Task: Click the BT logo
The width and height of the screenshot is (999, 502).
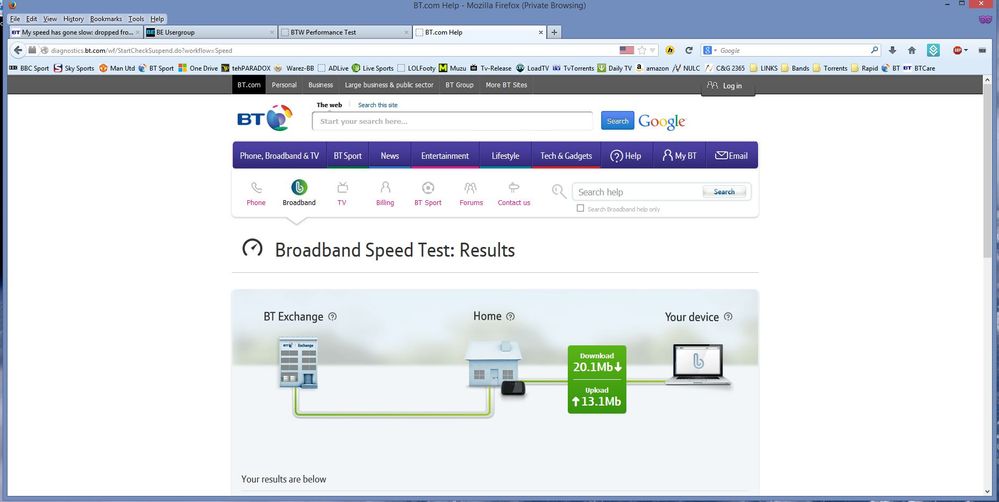Action: 265,118
